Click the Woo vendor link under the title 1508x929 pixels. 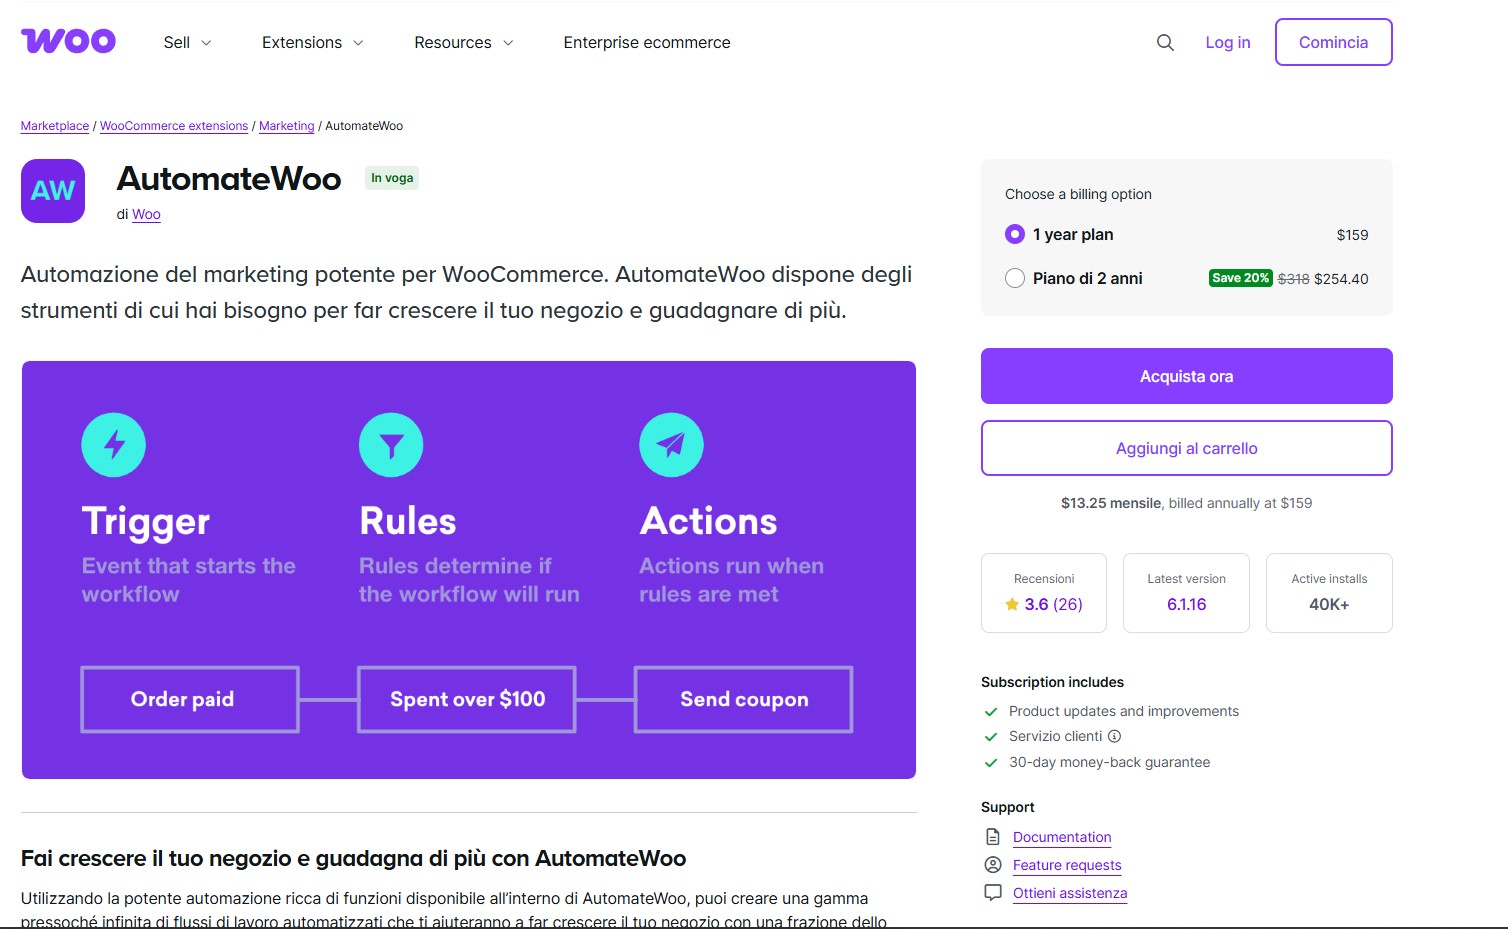click(146, 214)
